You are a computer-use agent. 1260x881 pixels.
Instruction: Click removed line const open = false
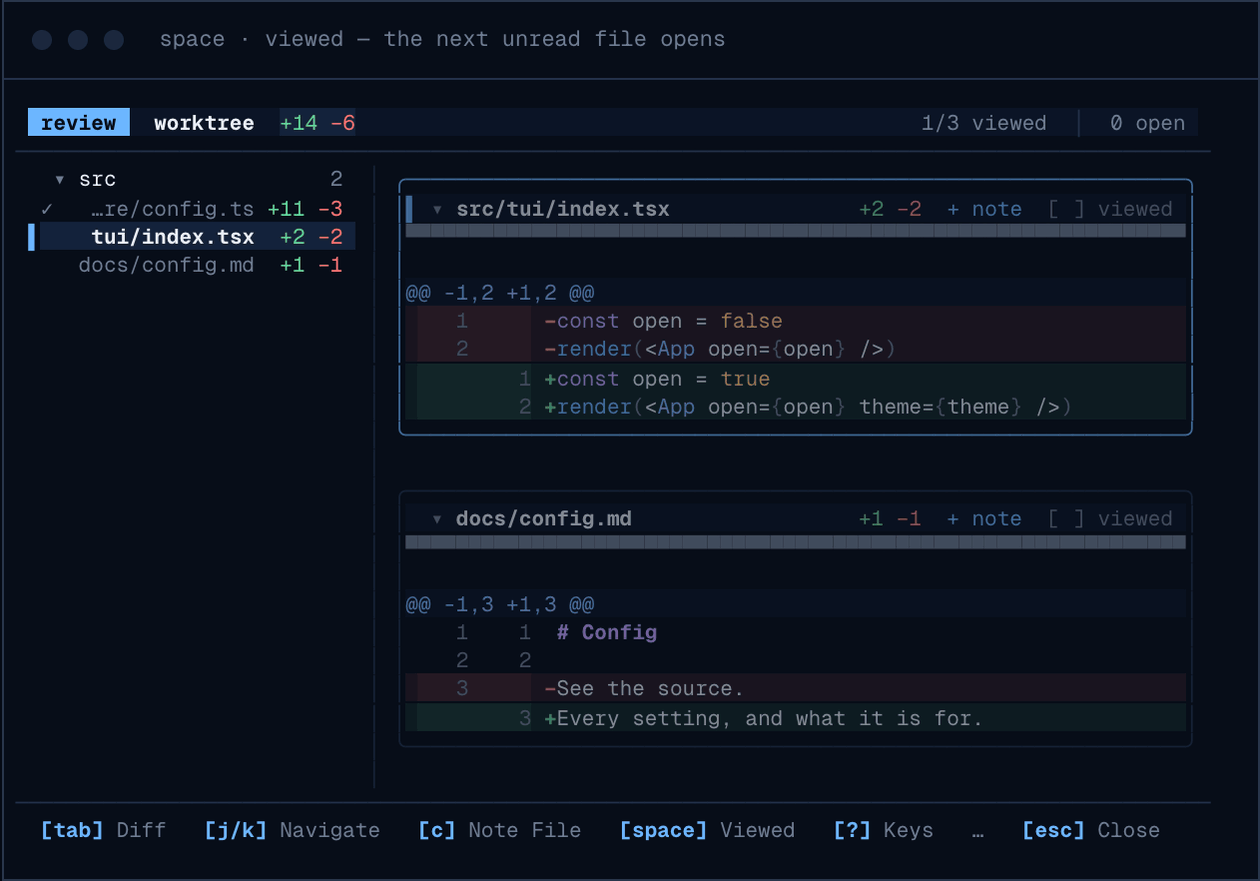click(x=795, y=321)
